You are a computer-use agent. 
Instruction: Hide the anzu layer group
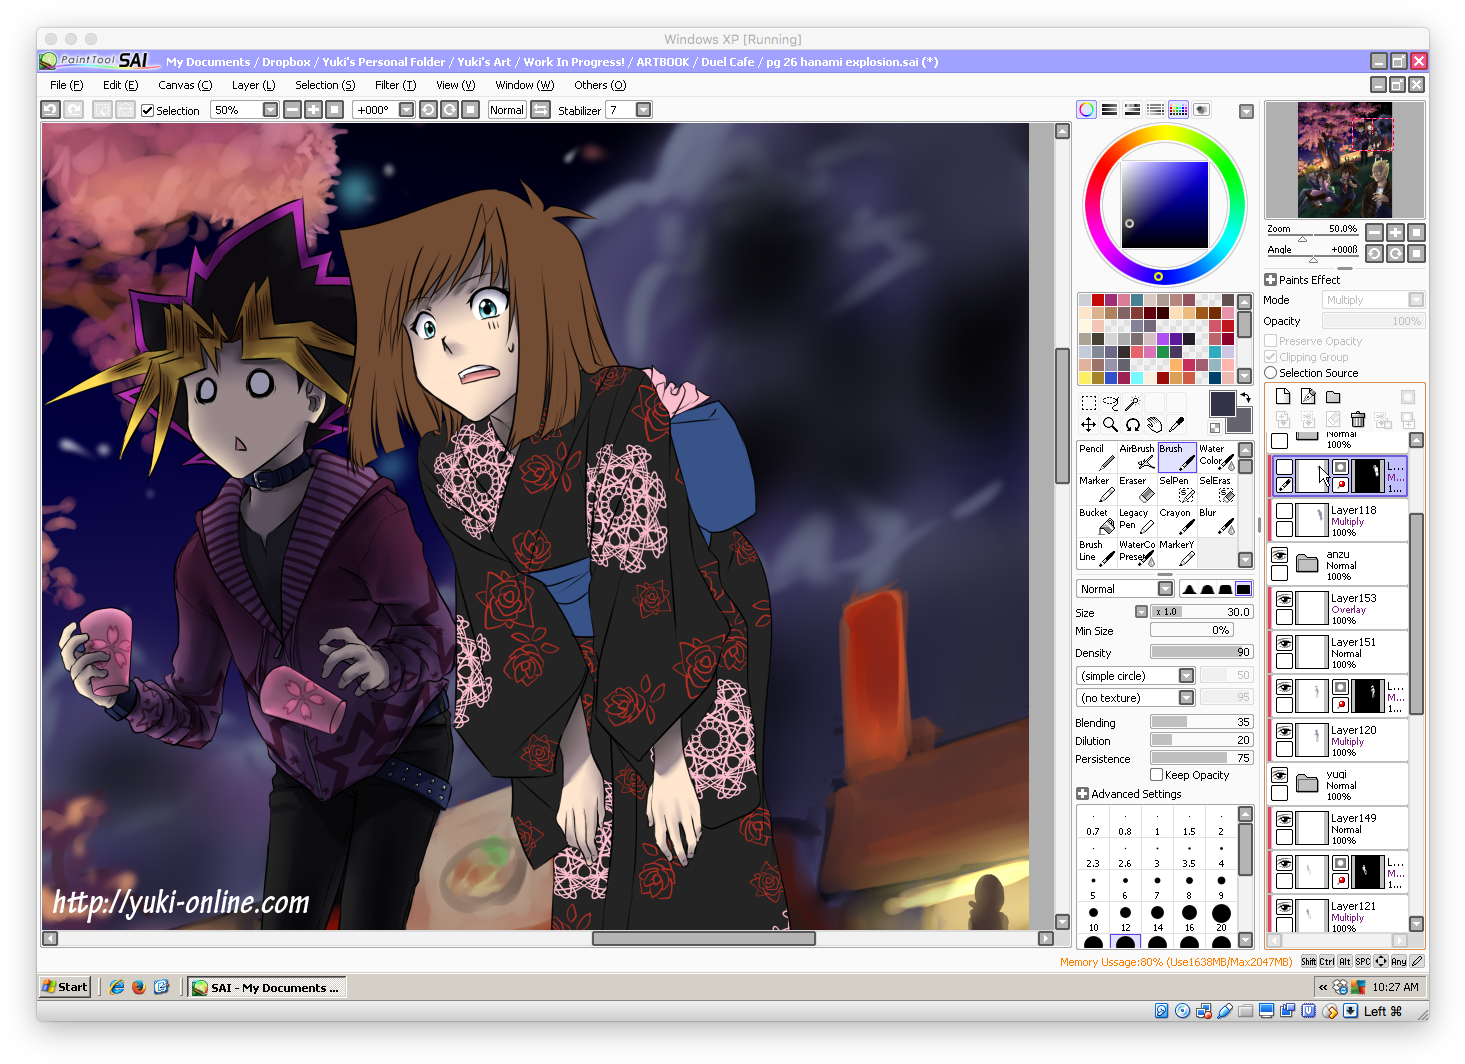coord(1279,553)
